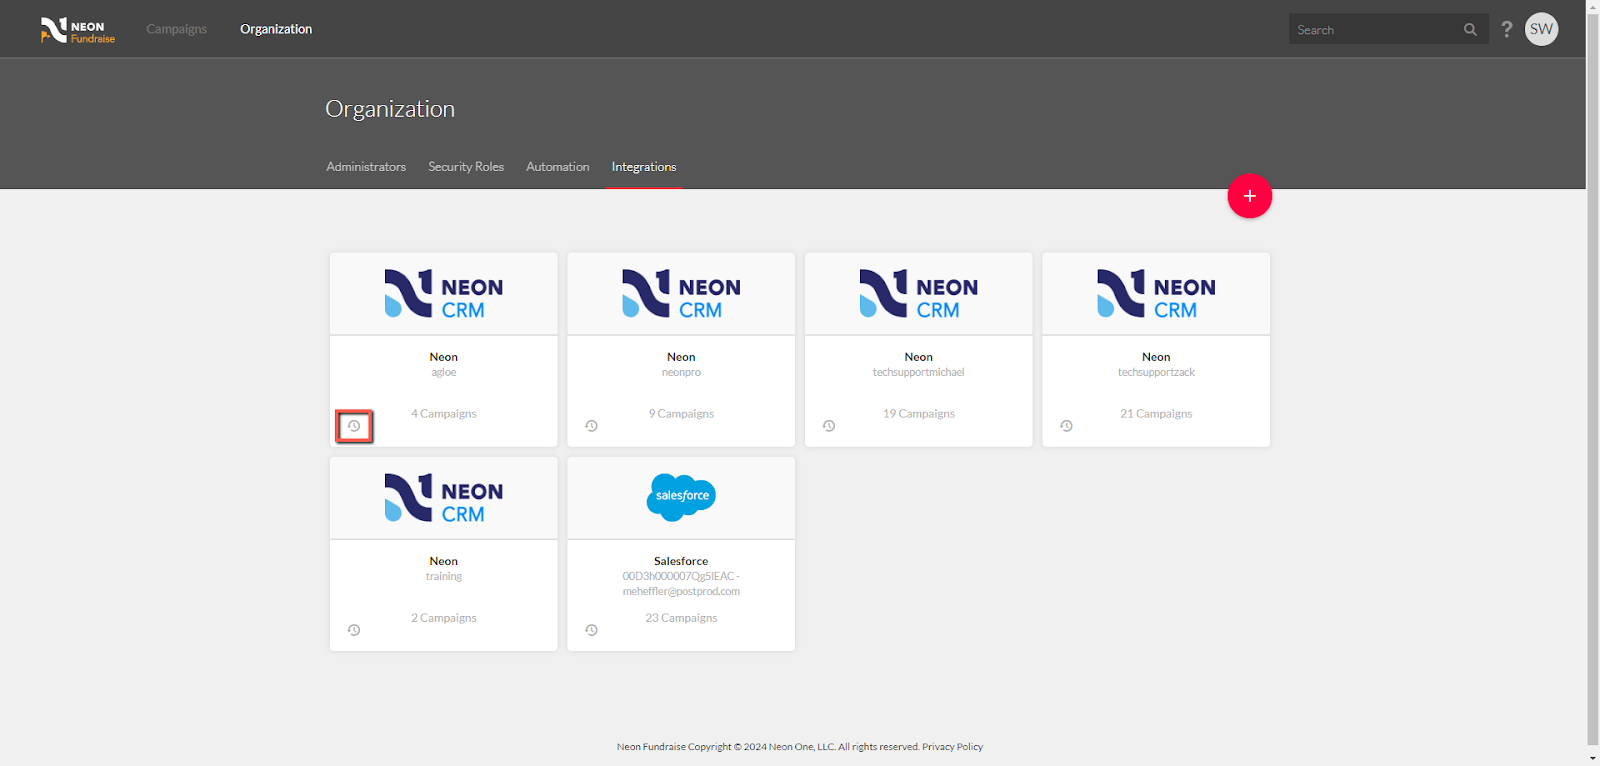Click the Neon CRM logo on training card
Image resolution: width=1600 pixels, height=766 pixels.
click(444, 498)
